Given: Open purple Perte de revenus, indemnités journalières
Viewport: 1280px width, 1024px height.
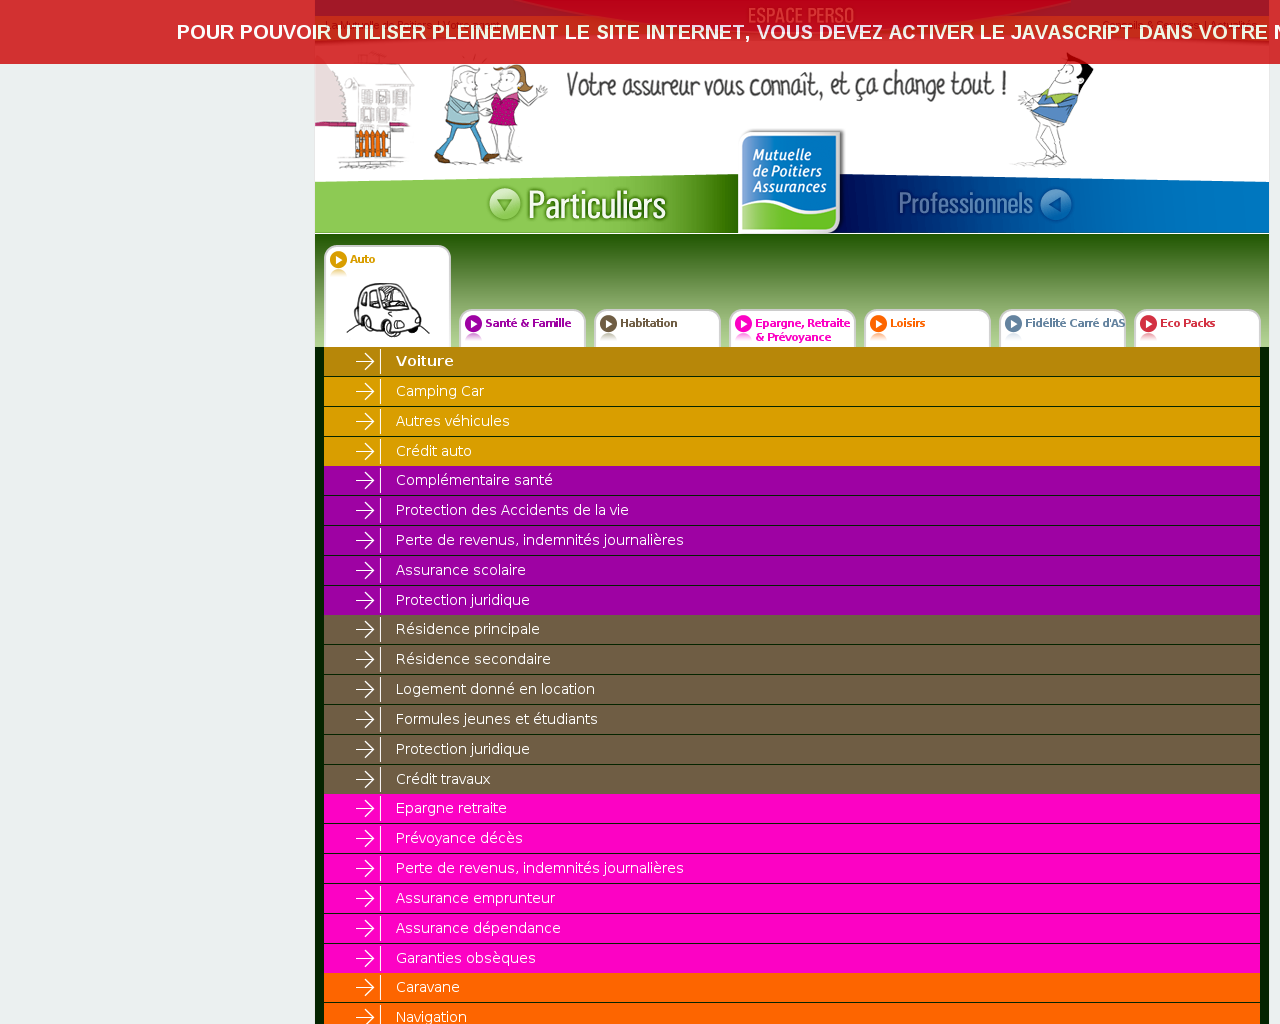Looking at the screenshot, I should point(792,541).
